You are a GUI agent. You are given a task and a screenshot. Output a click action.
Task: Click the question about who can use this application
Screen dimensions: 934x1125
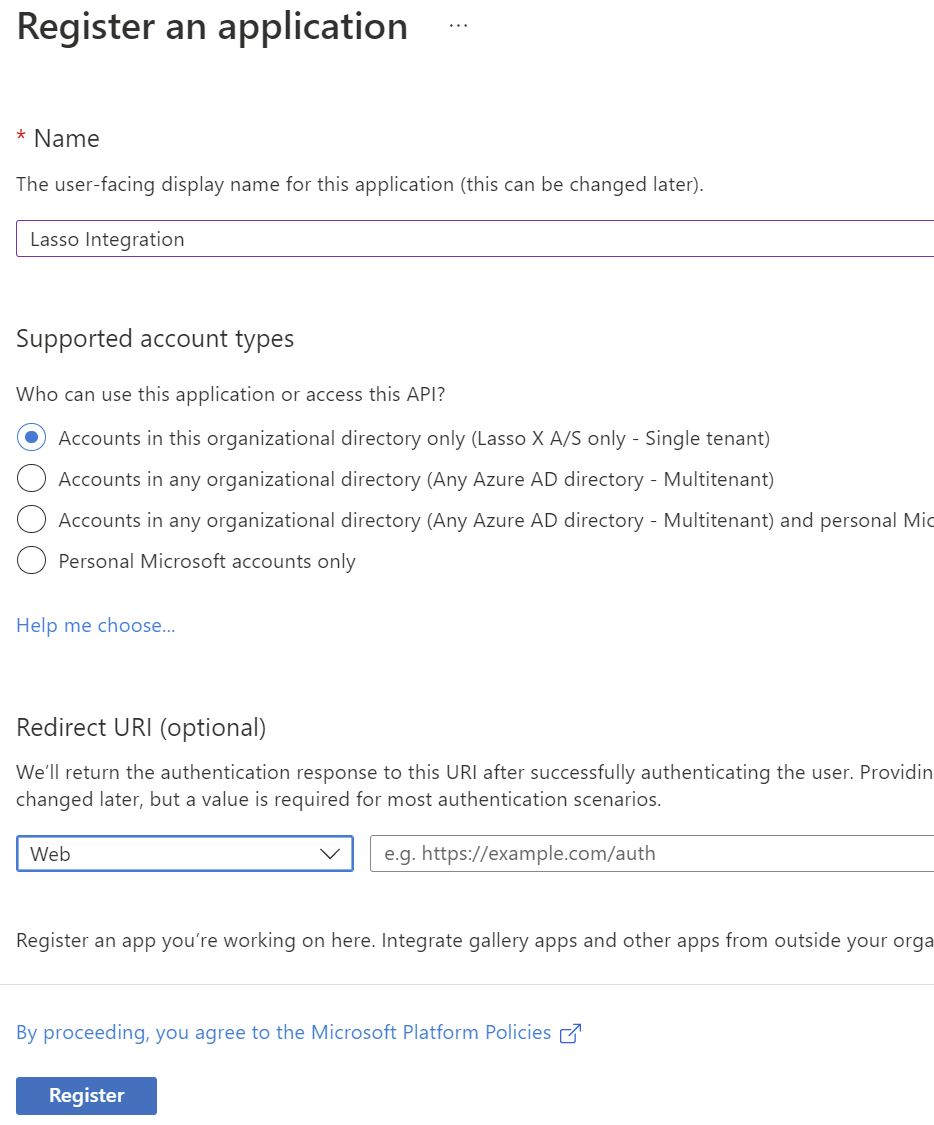tap(231, 394)
